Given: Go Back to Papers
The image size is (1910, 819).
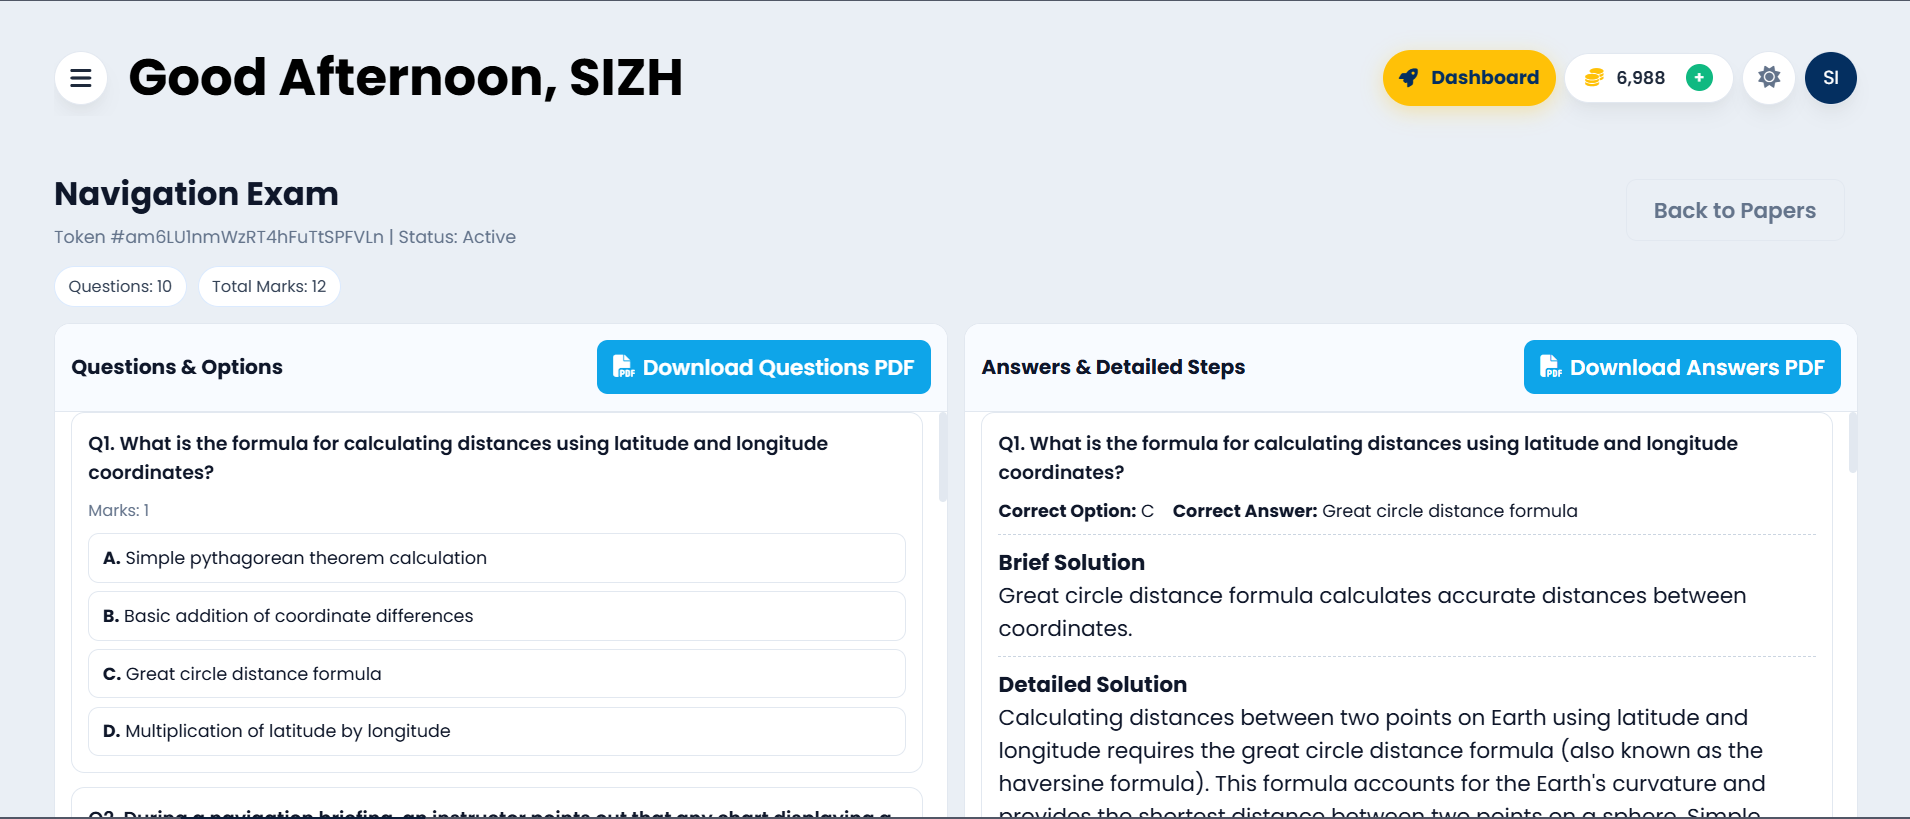Looking at the screenshot, I should click(1734, 211).
